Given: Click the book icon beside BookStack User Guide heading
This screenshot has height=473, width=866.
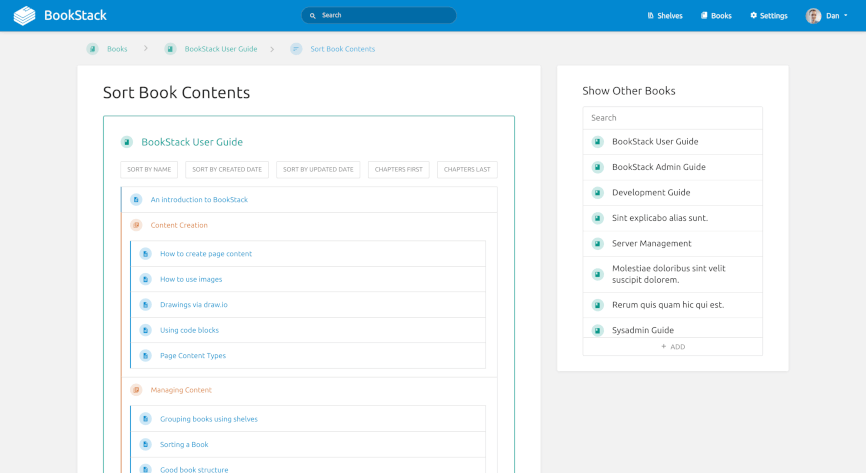Looking at the screenshot, I should [126, 142].
